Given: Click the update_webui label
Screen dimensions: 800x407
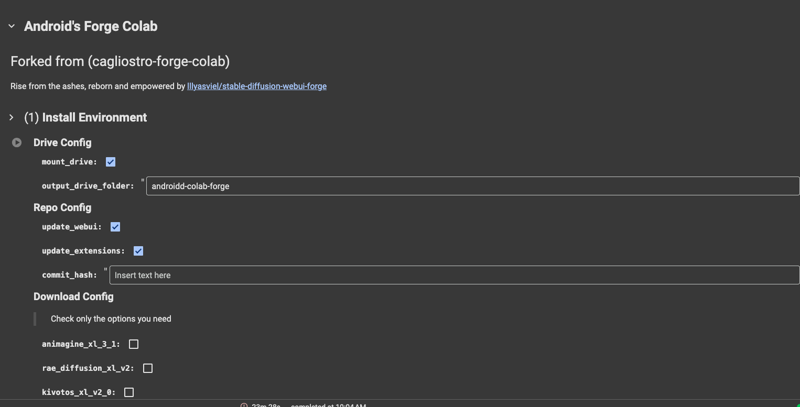Looking at the screenshot, I should [72, 226].
